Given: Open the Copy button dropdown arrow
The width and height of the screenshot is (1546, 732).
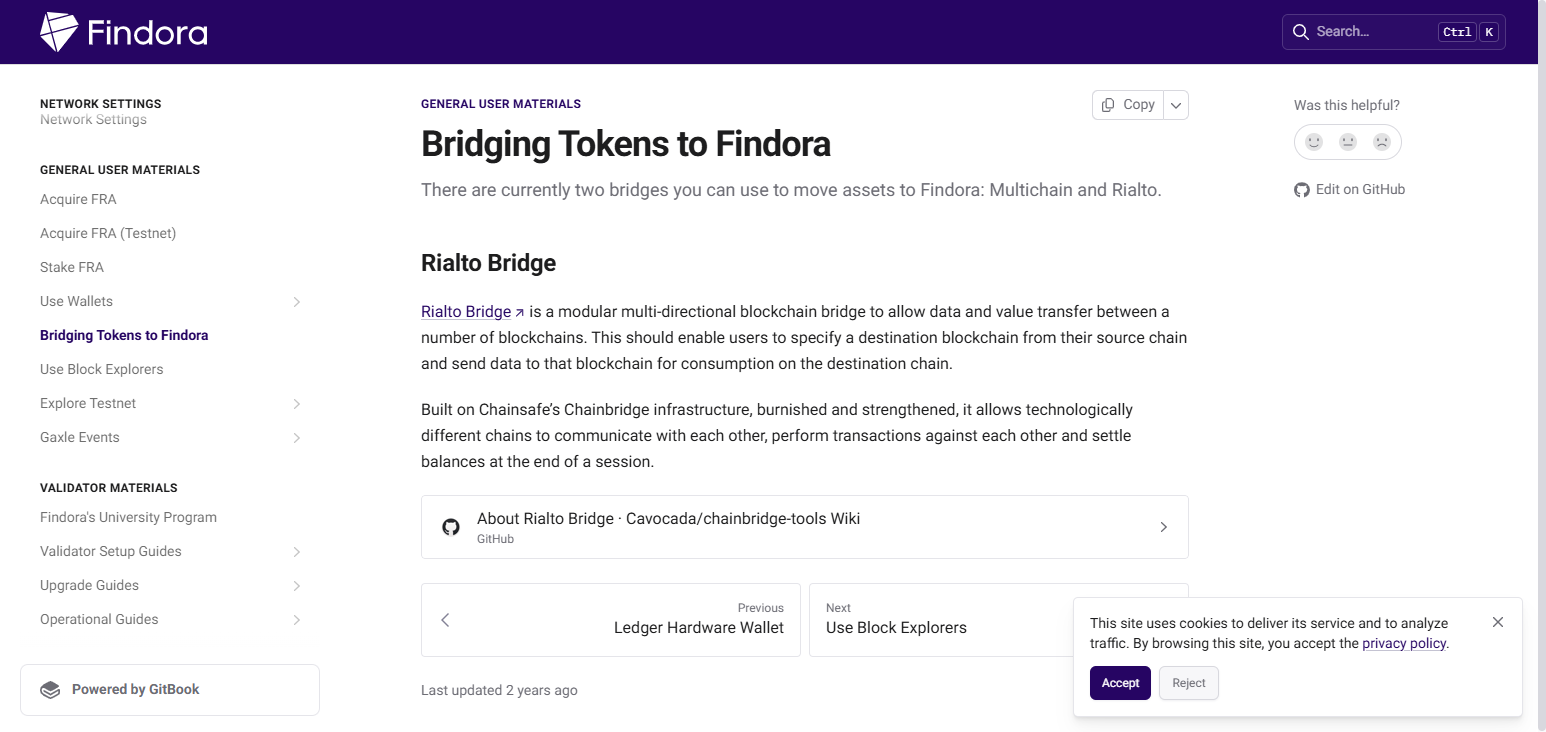Looking at the screenshot, I should coord(1176,104).
